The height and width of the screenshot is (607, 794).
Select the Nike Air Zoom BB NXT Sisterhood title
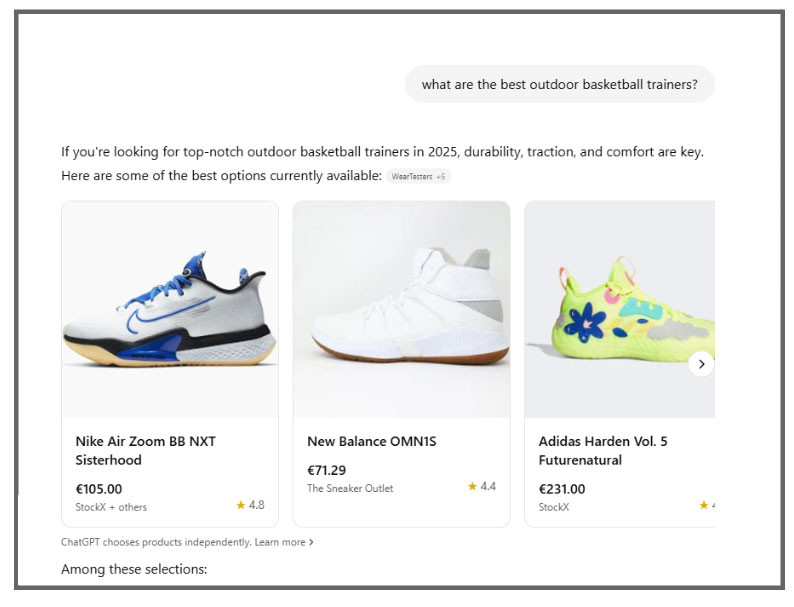(x=146, y=451)
